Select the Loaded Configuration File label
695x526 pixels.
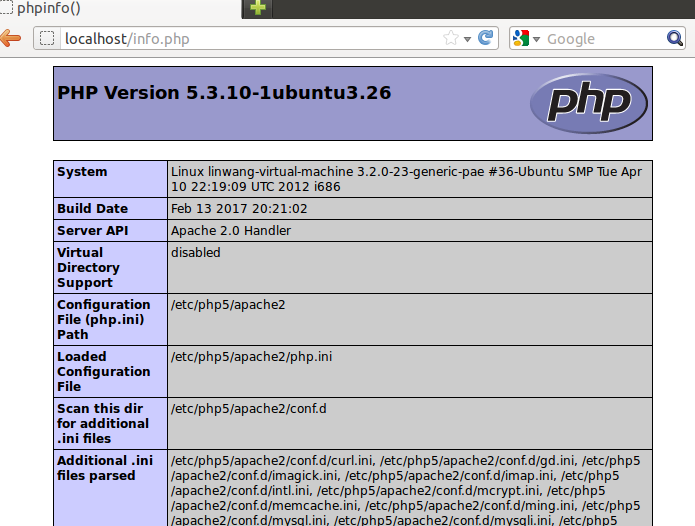click(104, 371)
